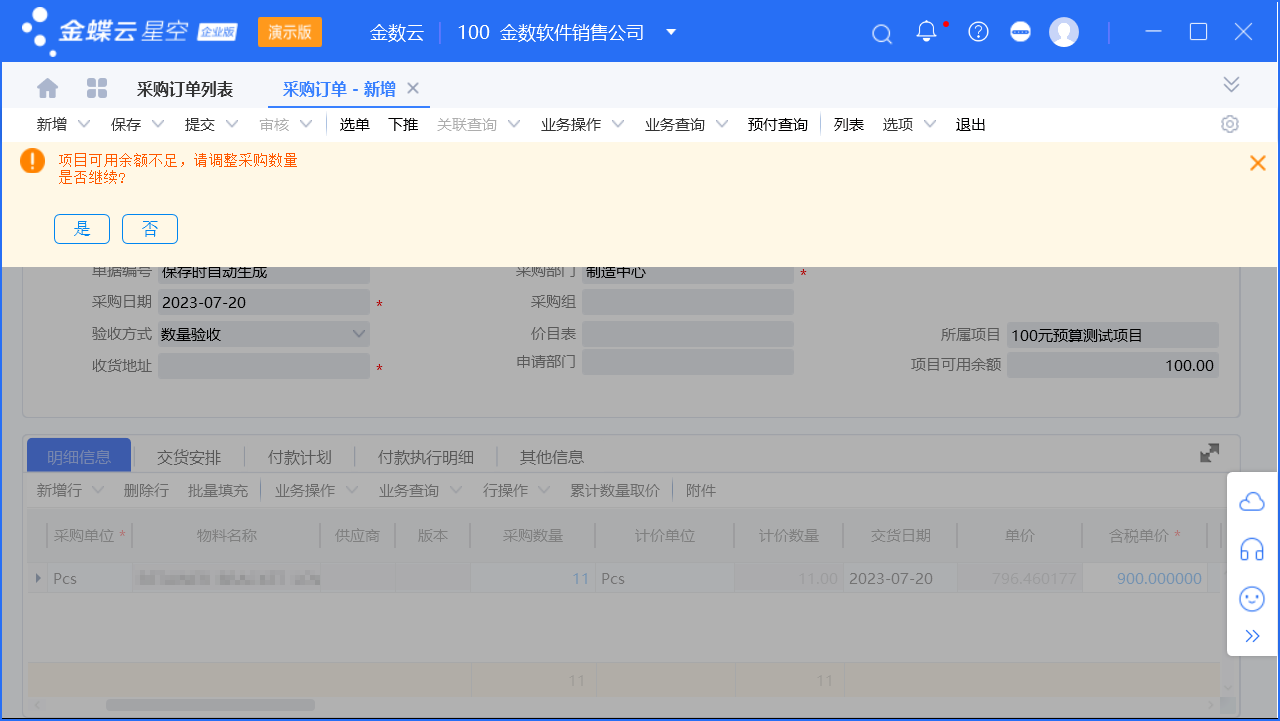Image resolution: width=1280 pixels, height=721 pixels.
Task: Open the headset customer support icon
Action: 1252,549
